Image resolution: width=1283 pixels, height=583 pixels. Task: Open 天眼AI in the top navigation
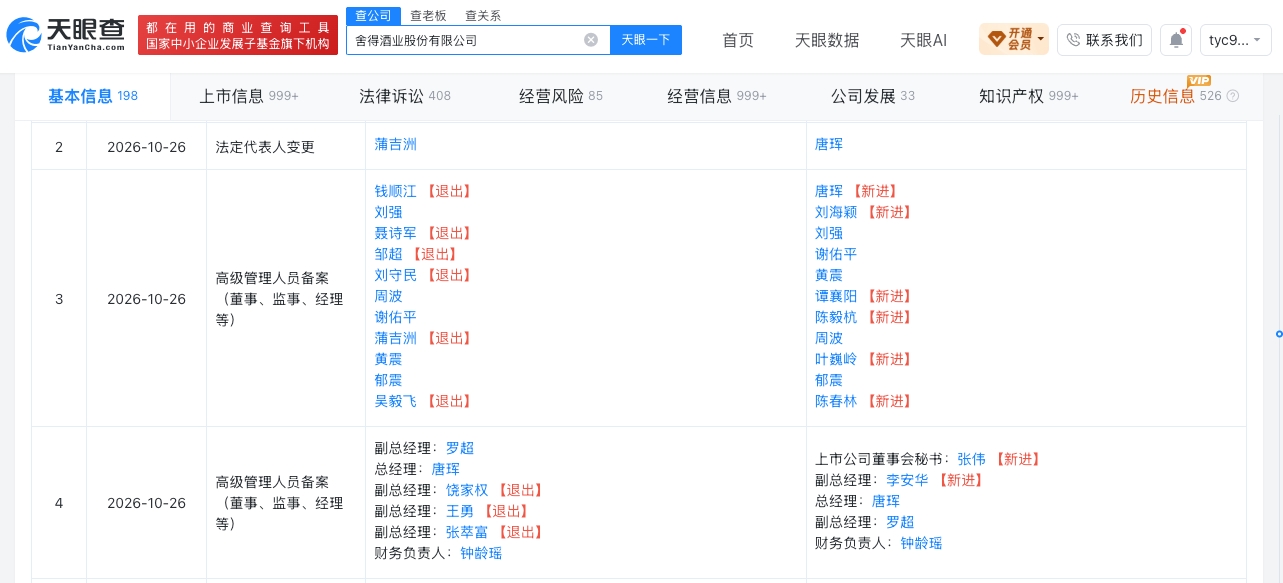[923, 40]
